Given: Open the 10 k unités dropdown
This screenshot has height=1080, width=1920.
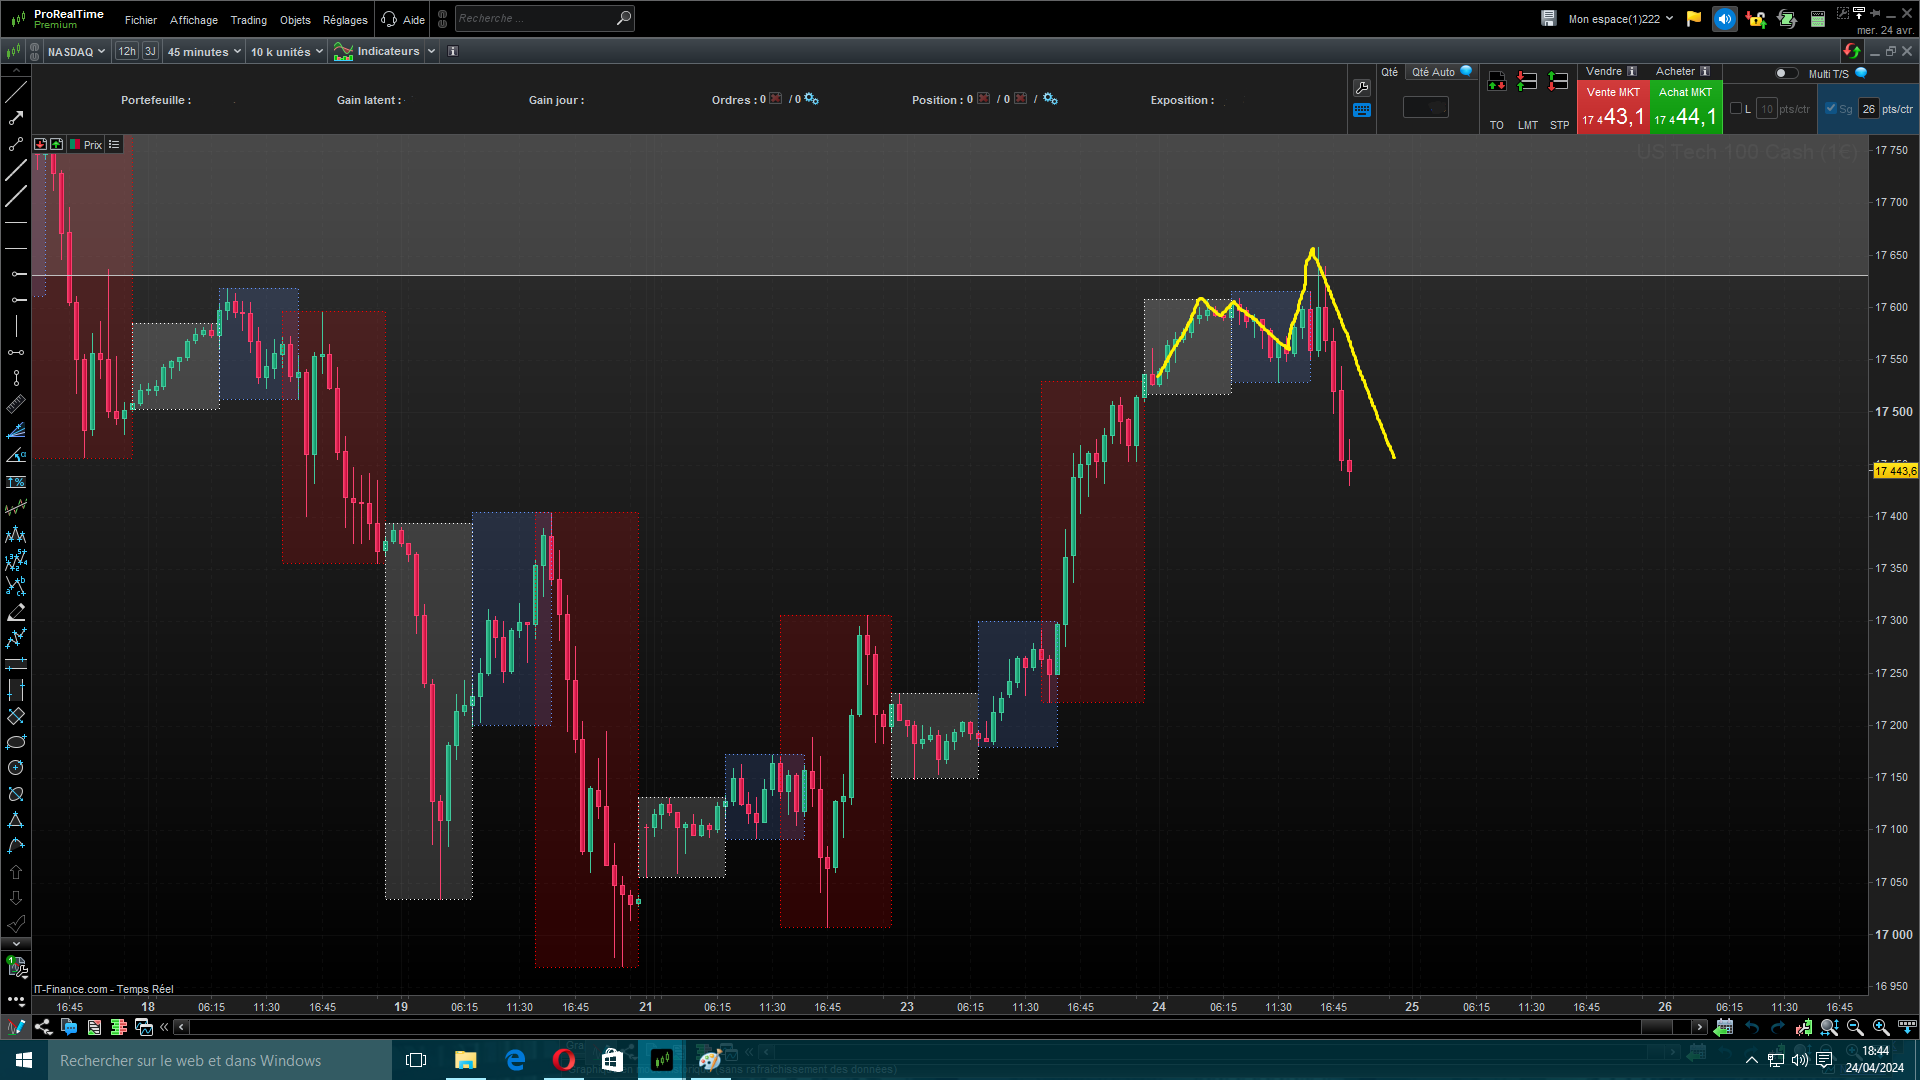Looking at the screenshot, I should pyautogui.click(x=286, y=52).
